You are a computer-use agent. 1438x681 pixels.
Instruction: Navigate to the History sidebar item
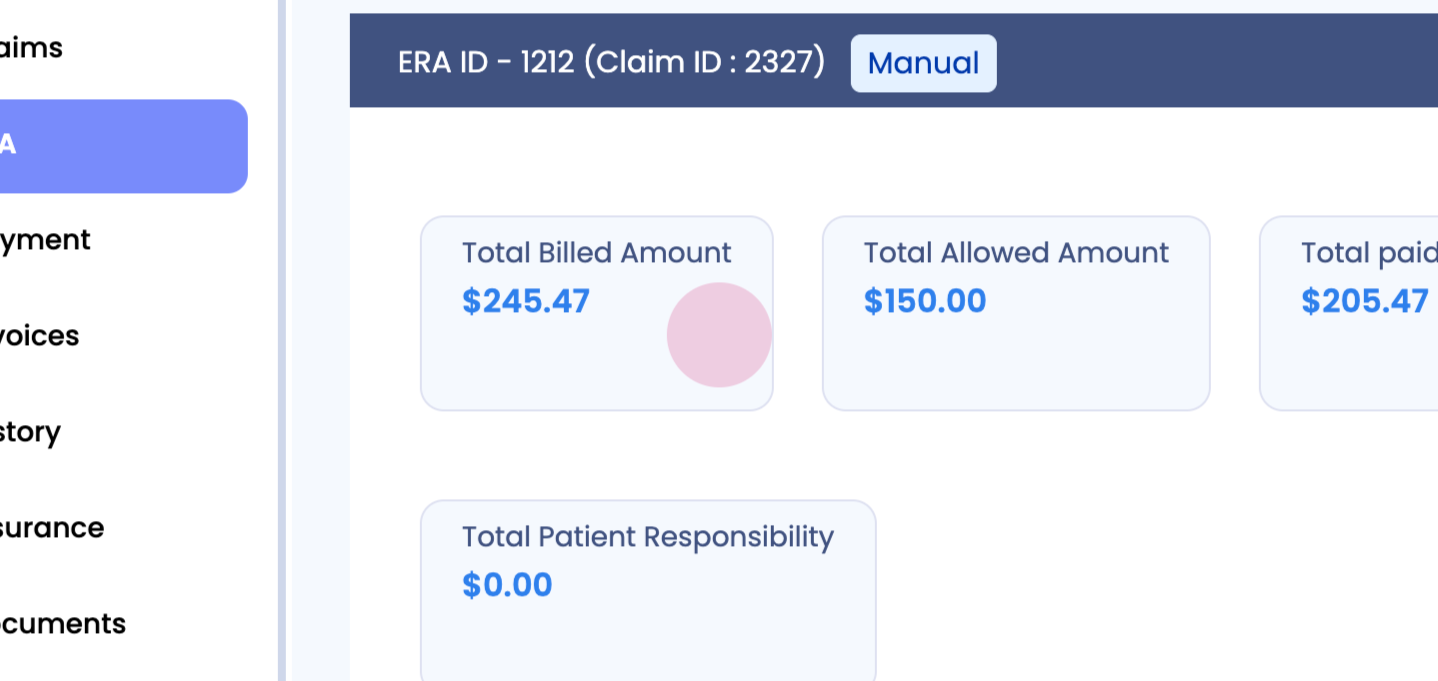coord(30,432)
